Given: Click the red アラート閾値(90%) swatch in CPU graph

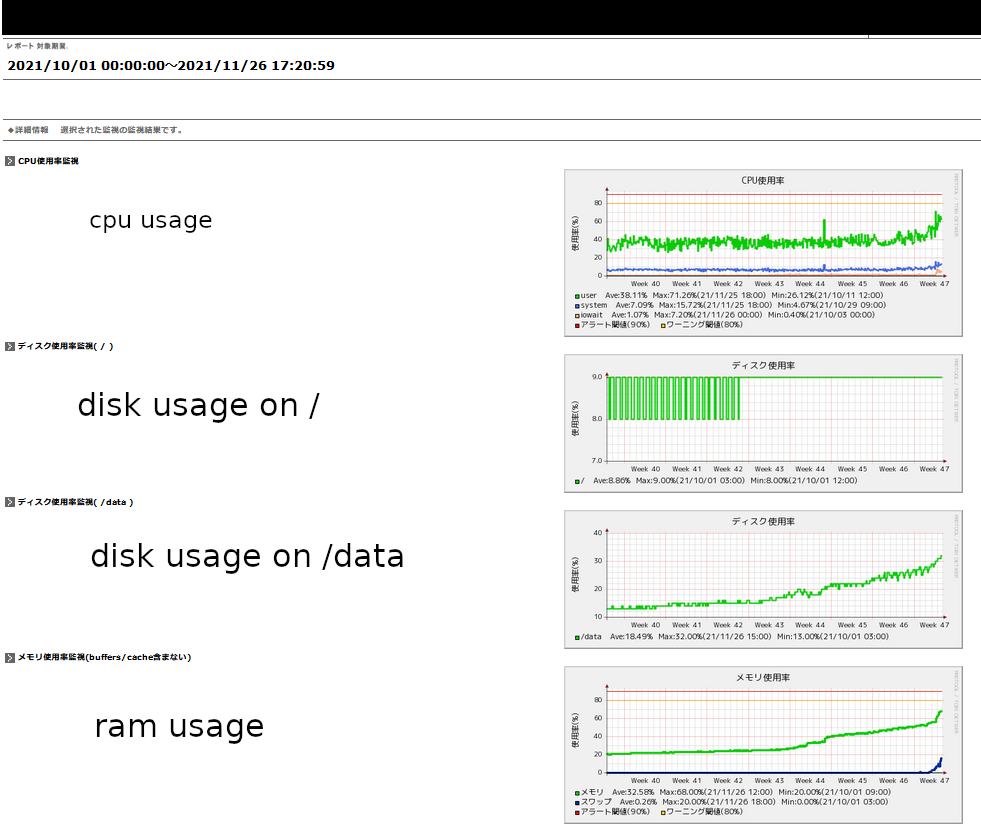Looking at the screenshot, I should [x=577, y=325].
